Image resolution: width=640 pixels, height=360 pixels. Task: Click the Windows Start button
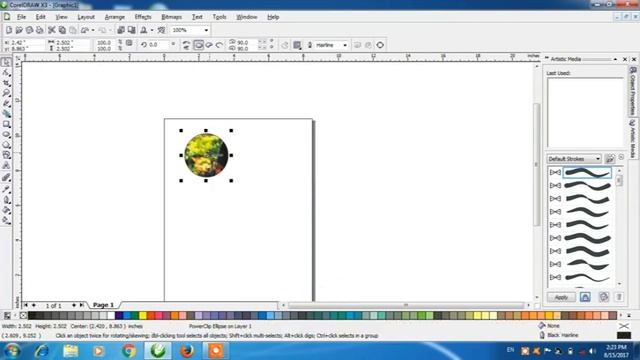[12, 351]
